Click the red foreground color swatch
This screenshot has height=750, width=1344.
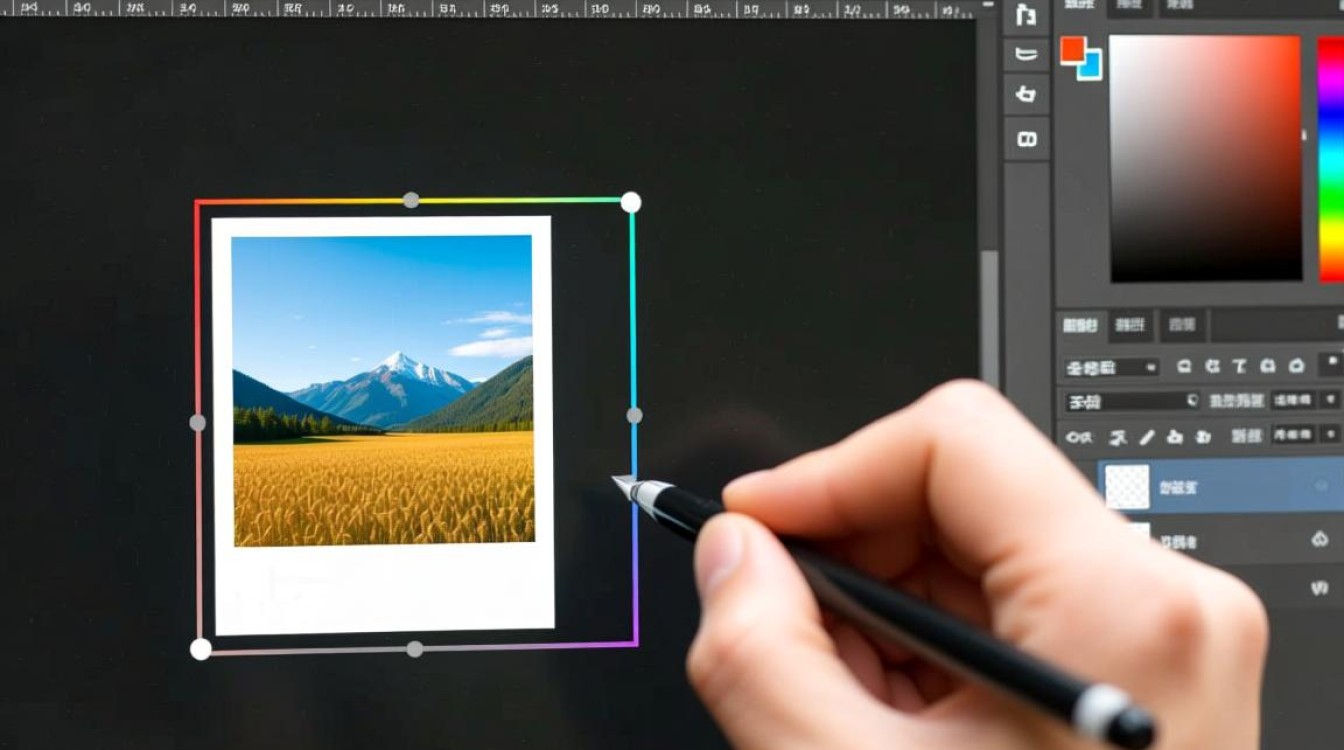pos(1073,49)
